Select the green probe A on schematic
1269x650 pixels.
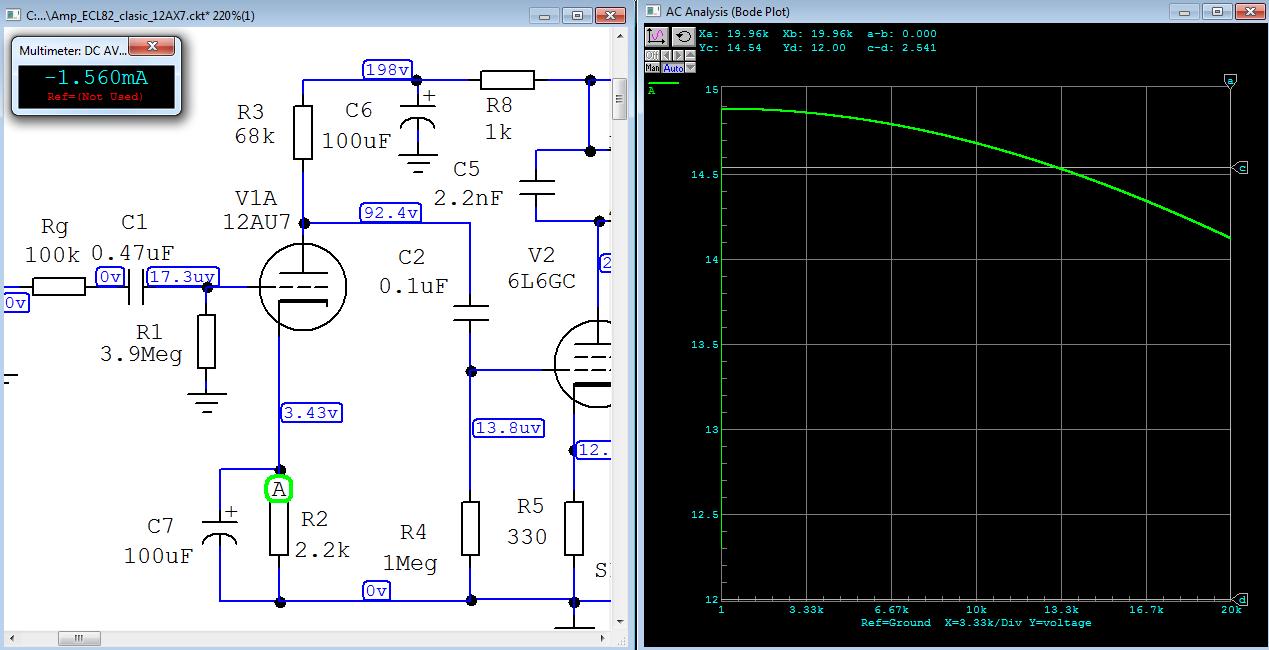pyautogui.click(x=279, y=489)
